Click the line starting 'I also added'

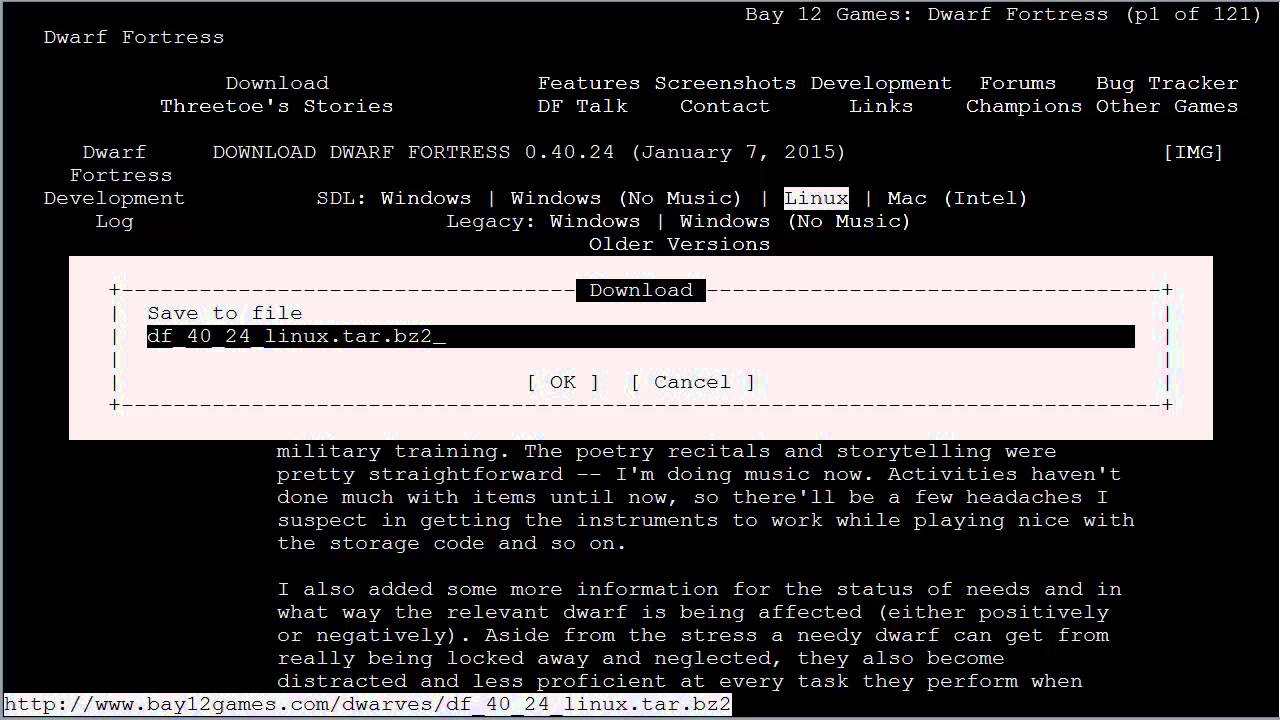(699, 589)
